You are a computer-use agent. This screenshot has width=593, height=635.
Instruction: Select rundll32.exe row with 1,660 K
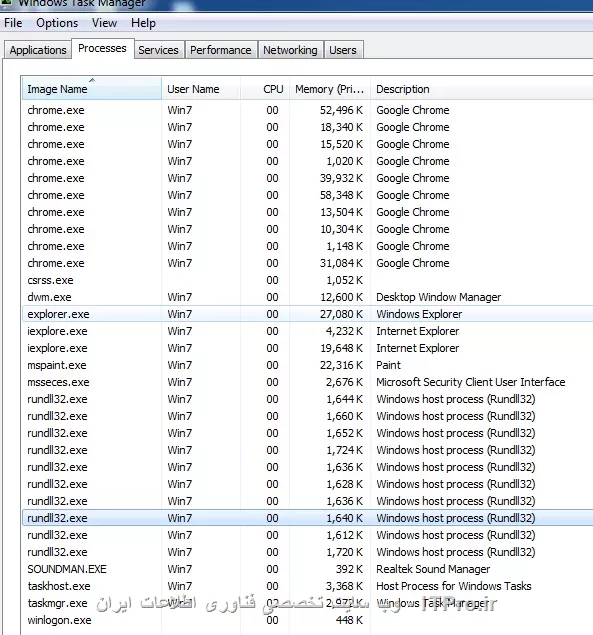pos(308,416)
